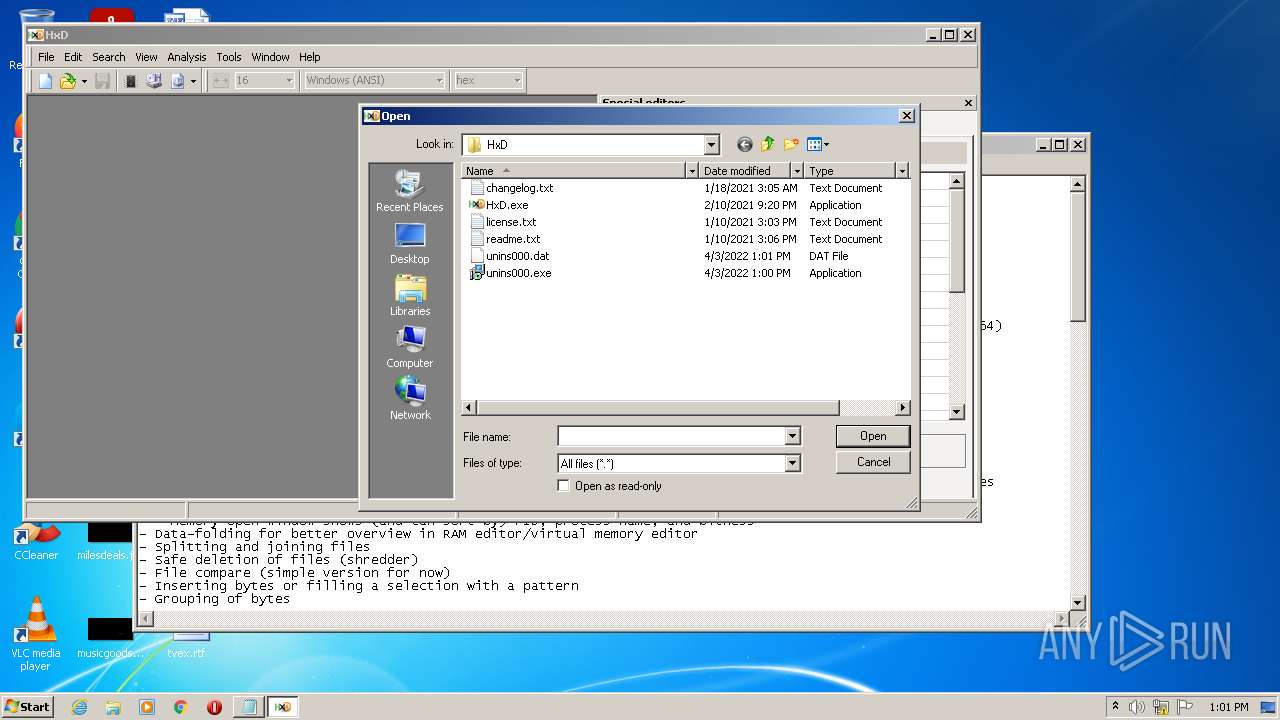The height and width of the screenshot is (720, 1280).
Task: Click the New file icon in HxD toolbar
Action: point(45,81)
